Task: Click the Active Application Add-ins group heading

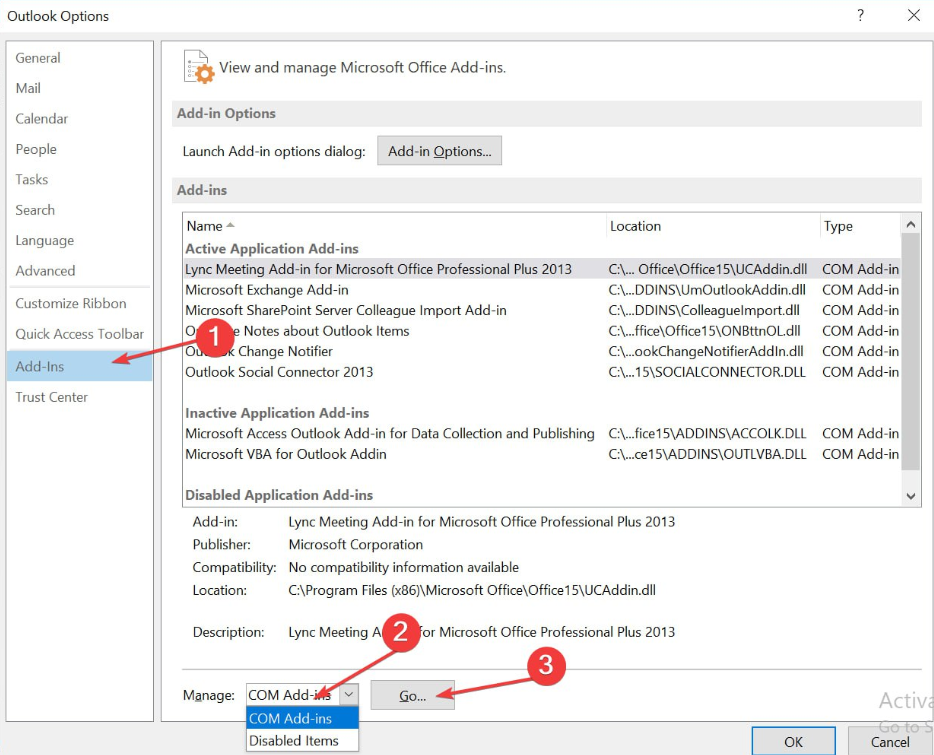Action: 272,248
